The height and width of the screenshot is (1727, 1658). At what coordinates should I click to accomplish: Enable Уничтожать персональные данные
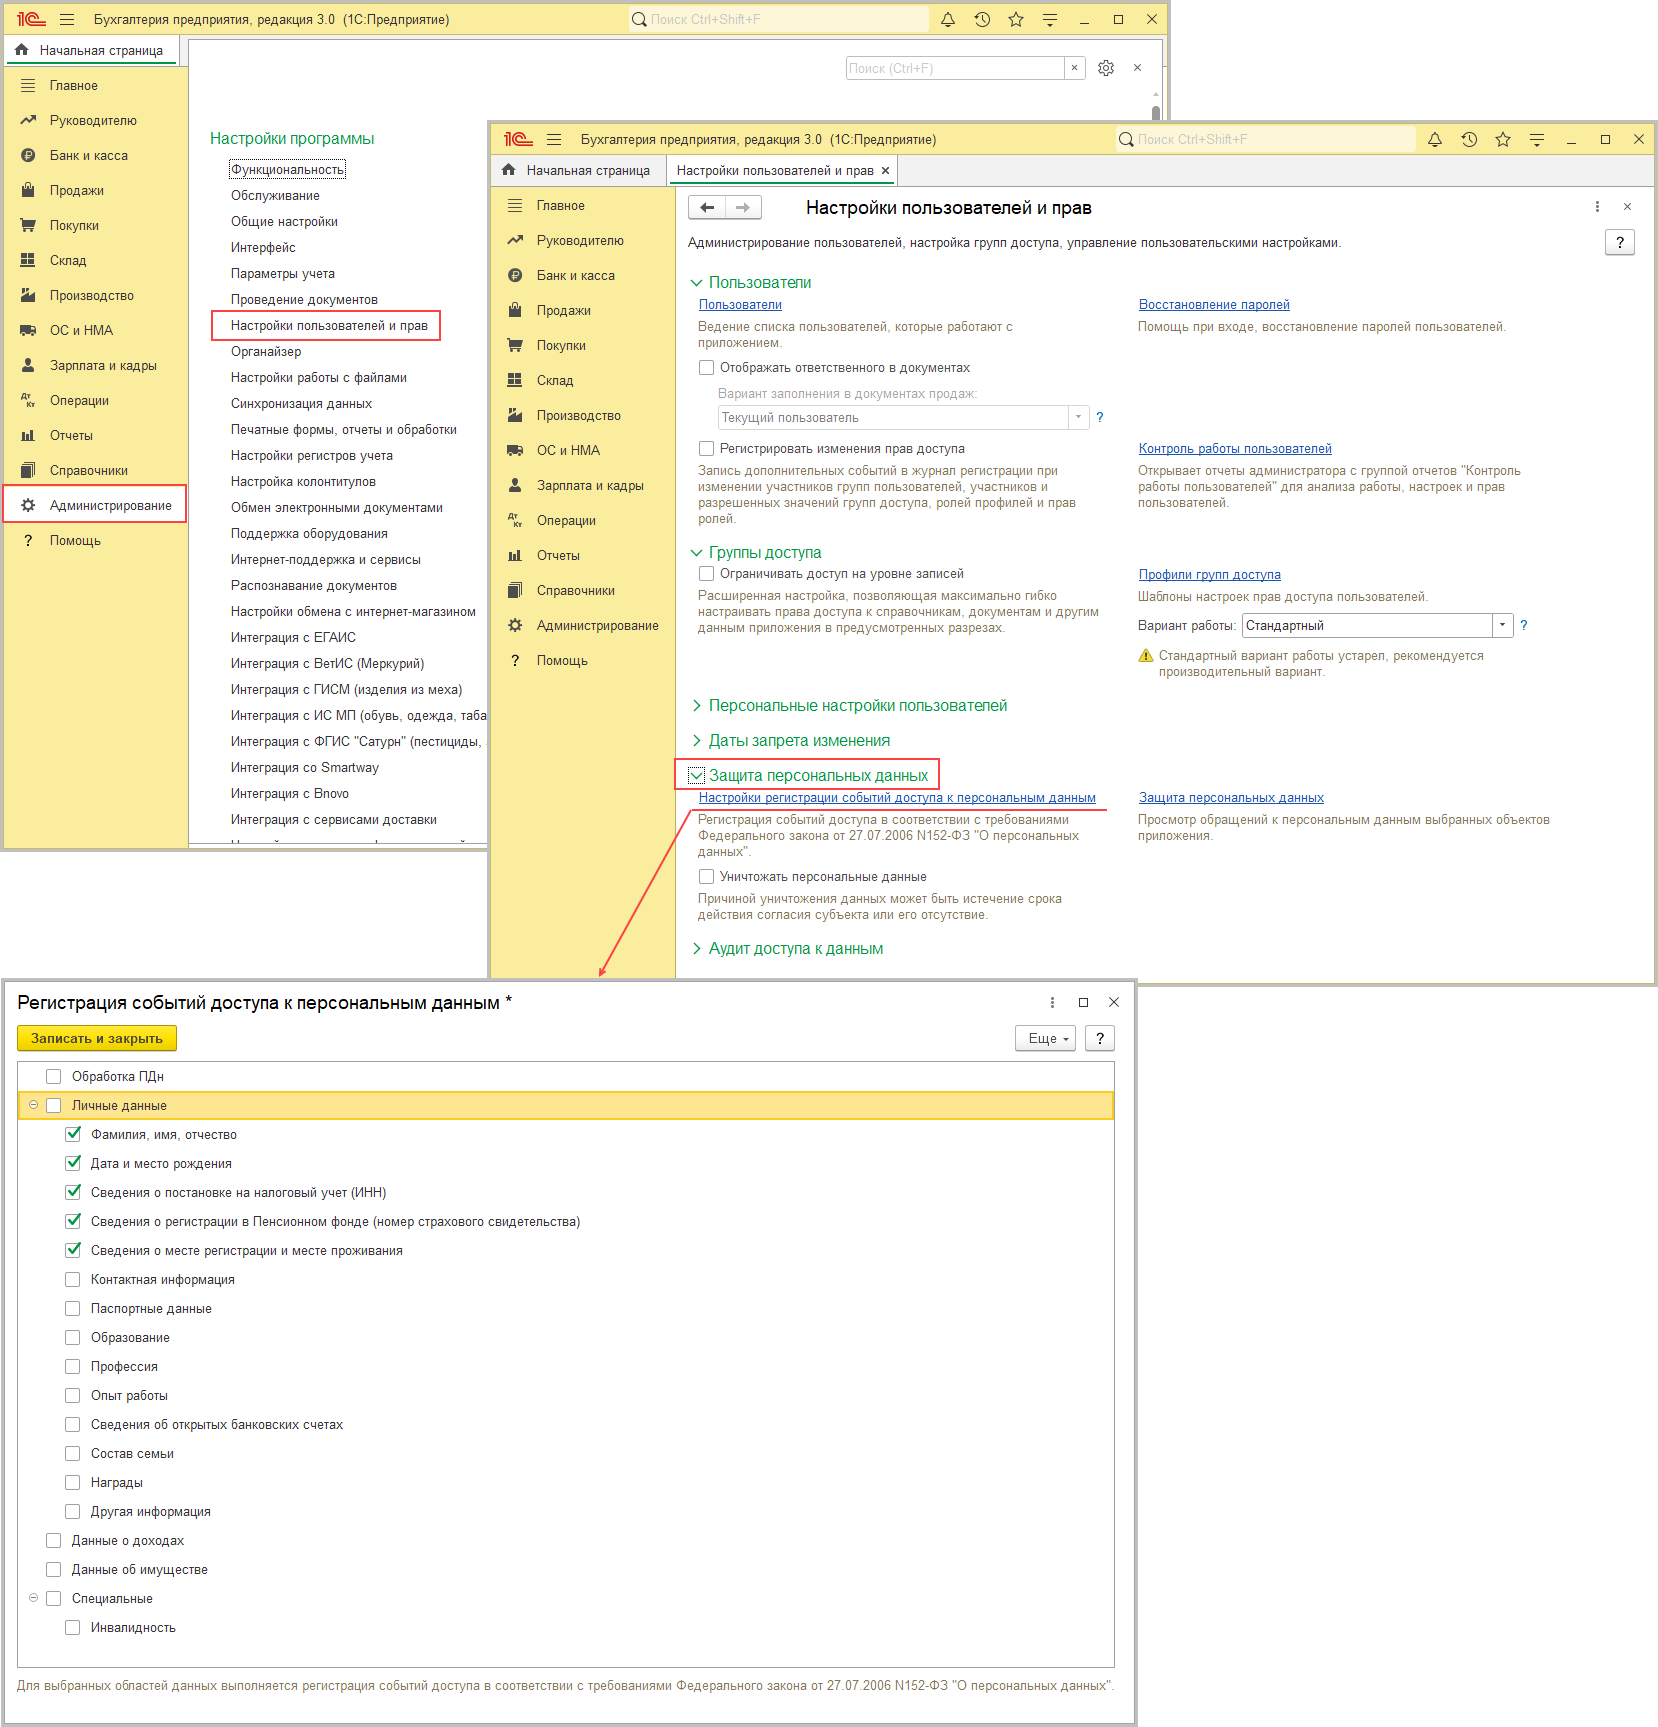coord(707,877)
